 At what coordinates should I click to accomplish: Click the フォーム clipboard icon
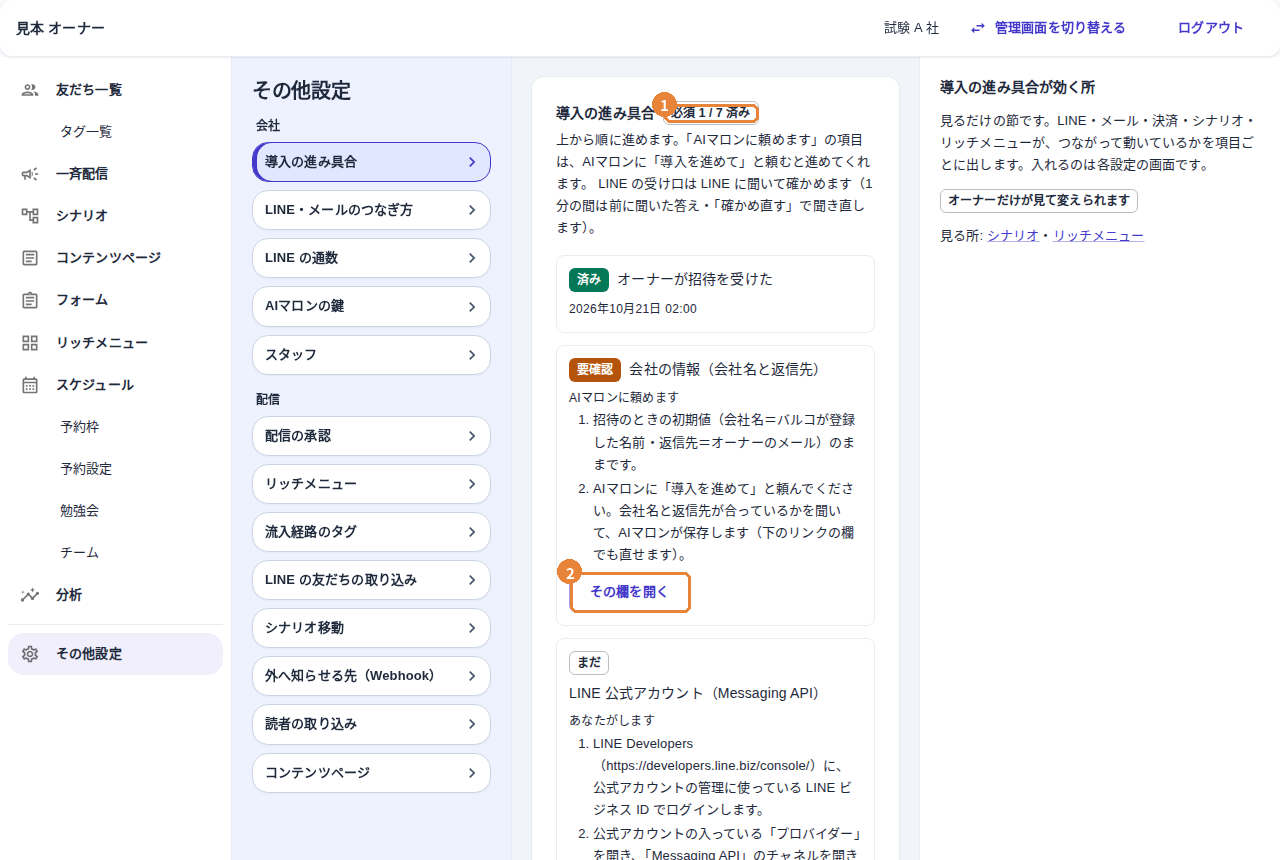click(x=30, y=300)
